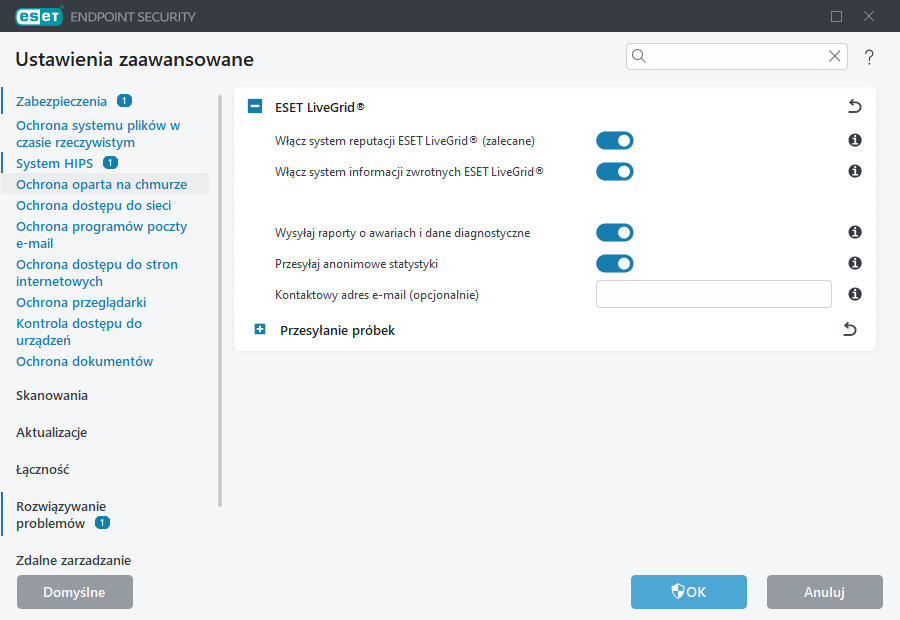Select Ochrona przeglądarki
The image size is (900, 620).
click(x=81, y=303)
